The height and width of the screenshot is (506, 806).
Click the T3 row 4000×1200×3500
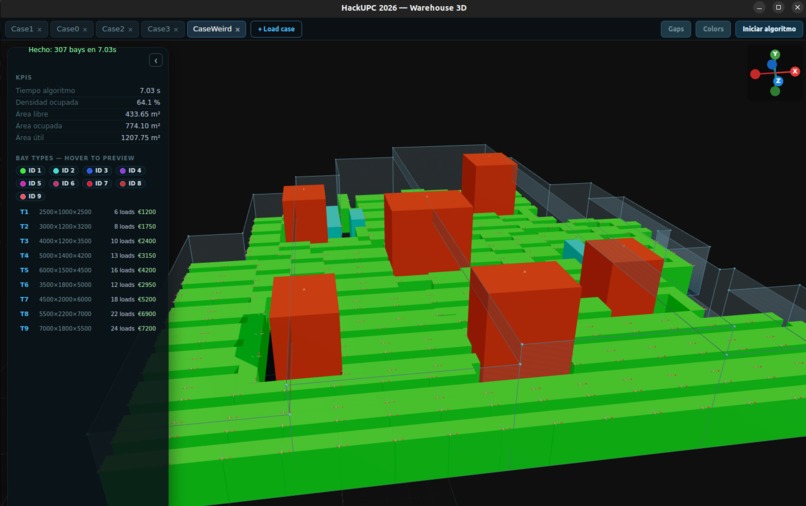coord(87,241)
